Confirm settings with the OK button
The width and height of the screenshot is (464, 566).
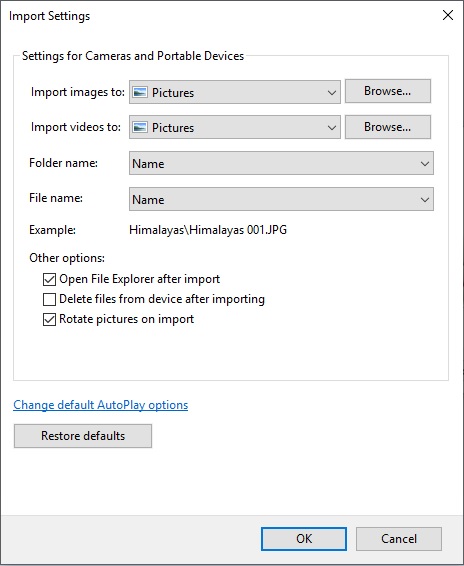coord(304,539)
